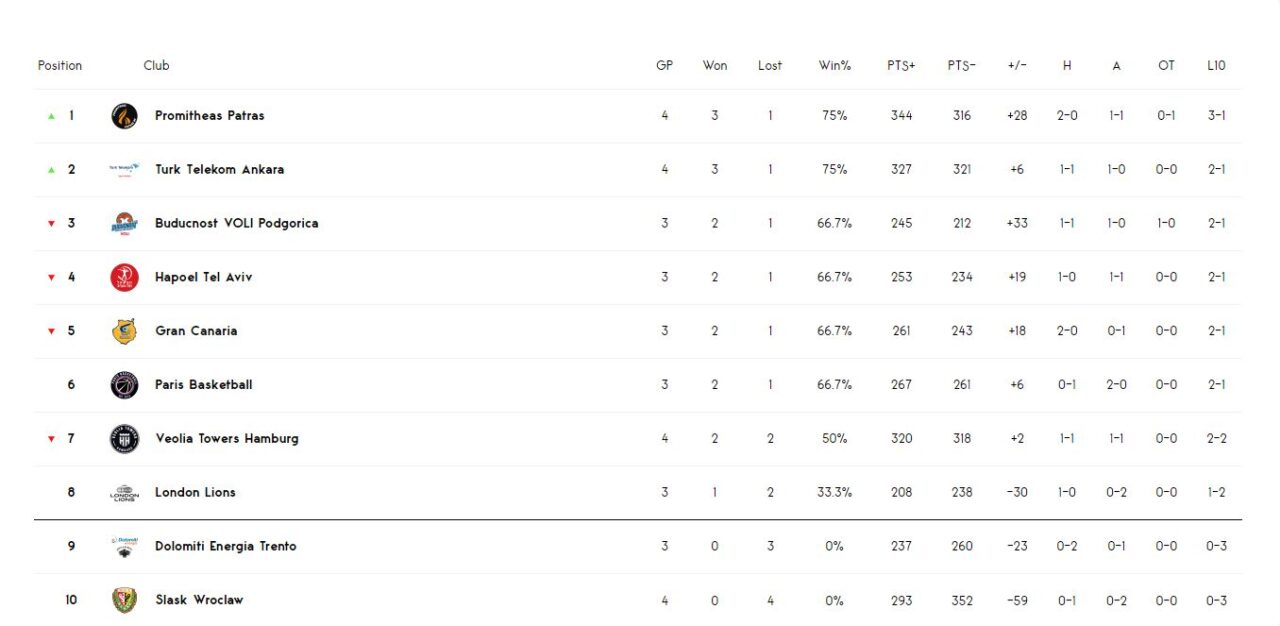1280x626 pixels.
Task: Click the Veolia Towers Hamburg logo
Action: click(124, 439)
